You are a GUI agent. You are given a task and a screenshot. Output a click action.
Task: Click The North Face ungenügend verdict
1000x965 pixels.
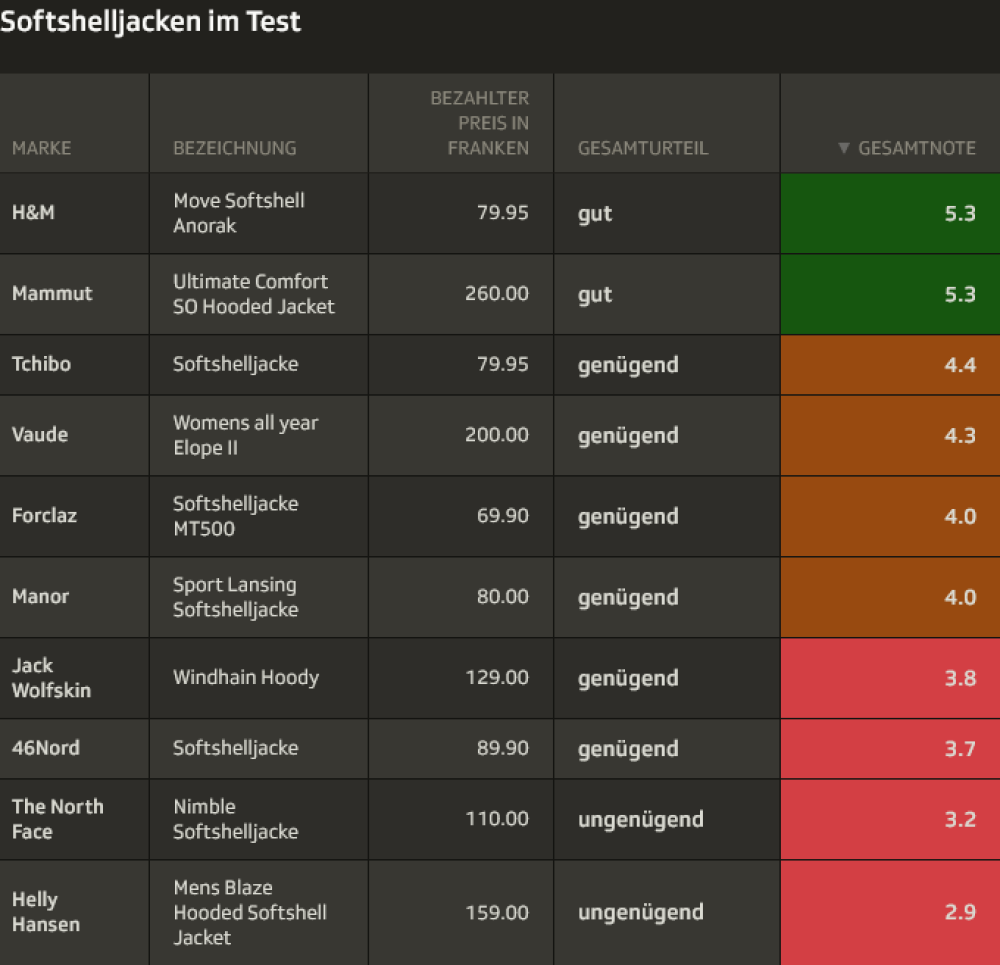640,819
